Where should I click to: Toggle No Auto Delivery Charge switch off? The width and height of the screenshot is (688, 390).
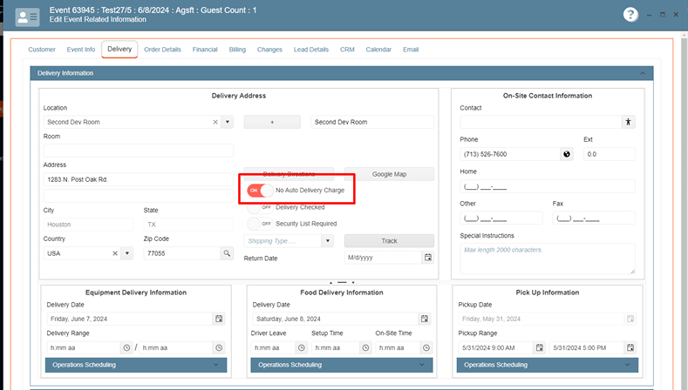tap(260, 190)
